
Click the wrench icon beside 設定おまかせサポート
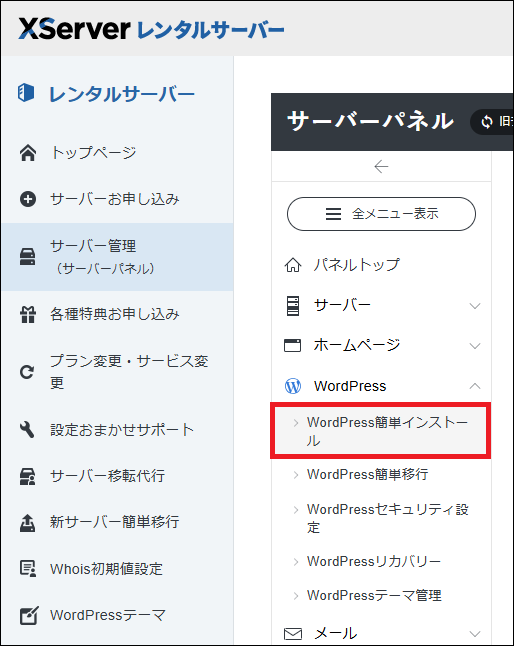(27, 430)
